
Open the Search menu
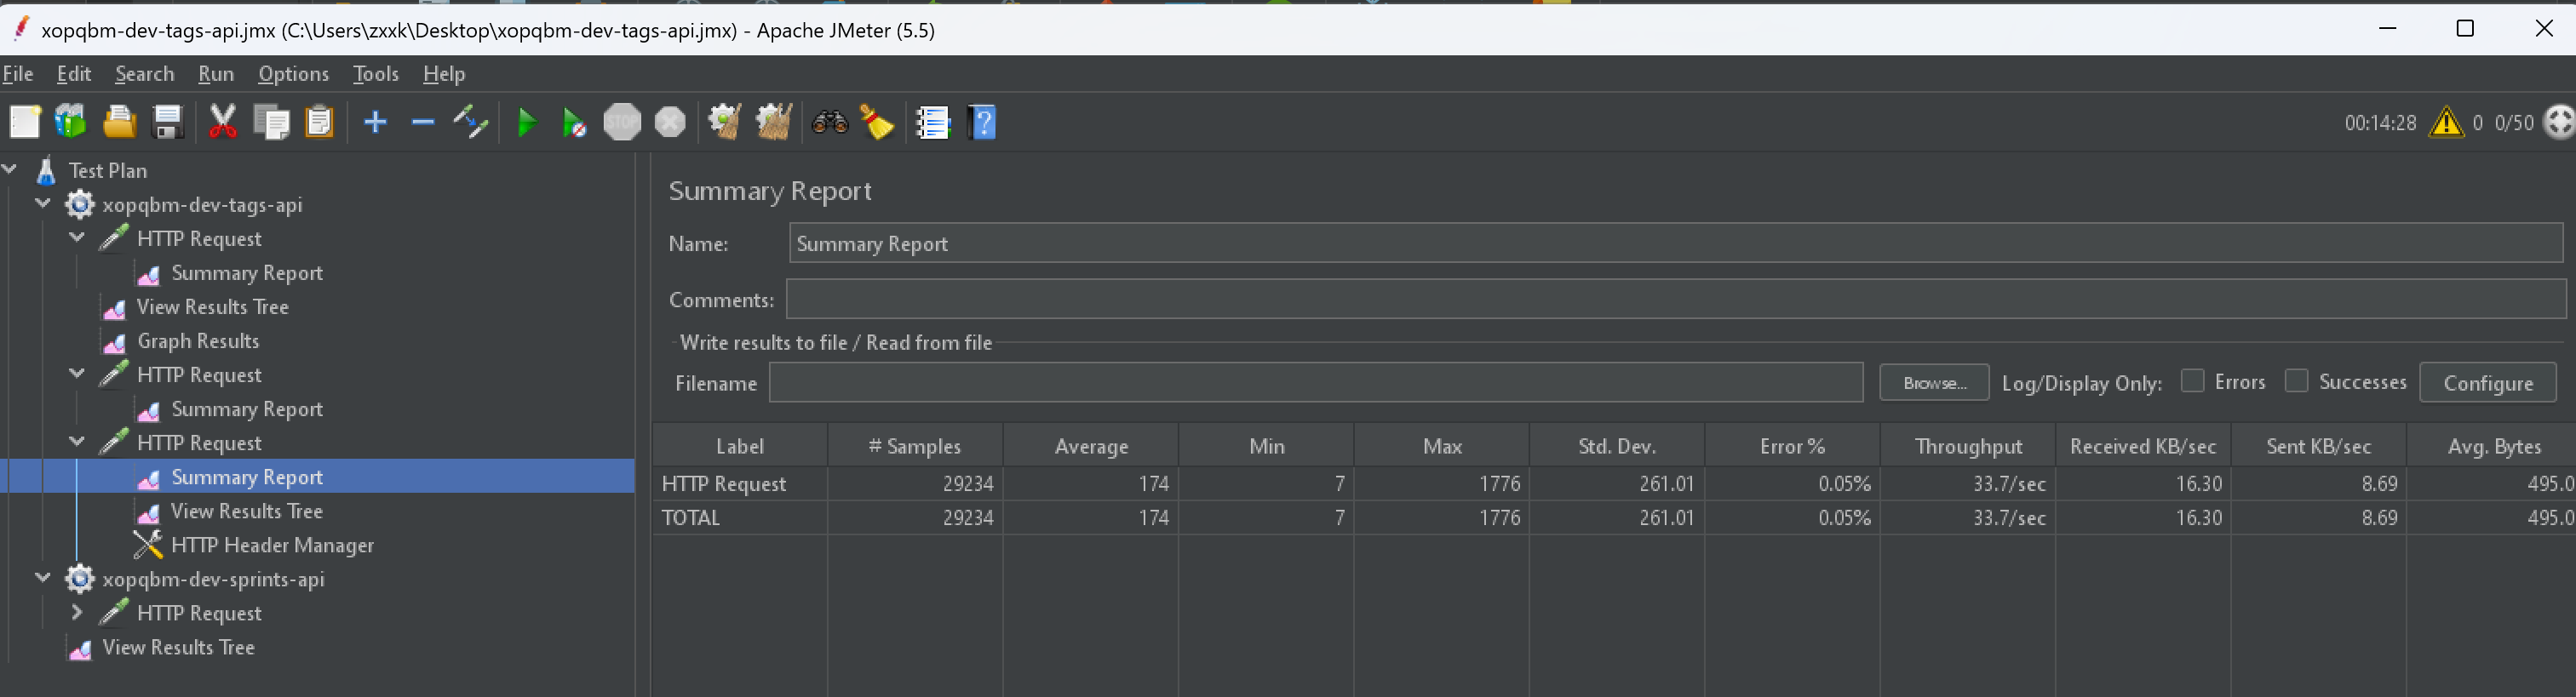pos(144,74)
